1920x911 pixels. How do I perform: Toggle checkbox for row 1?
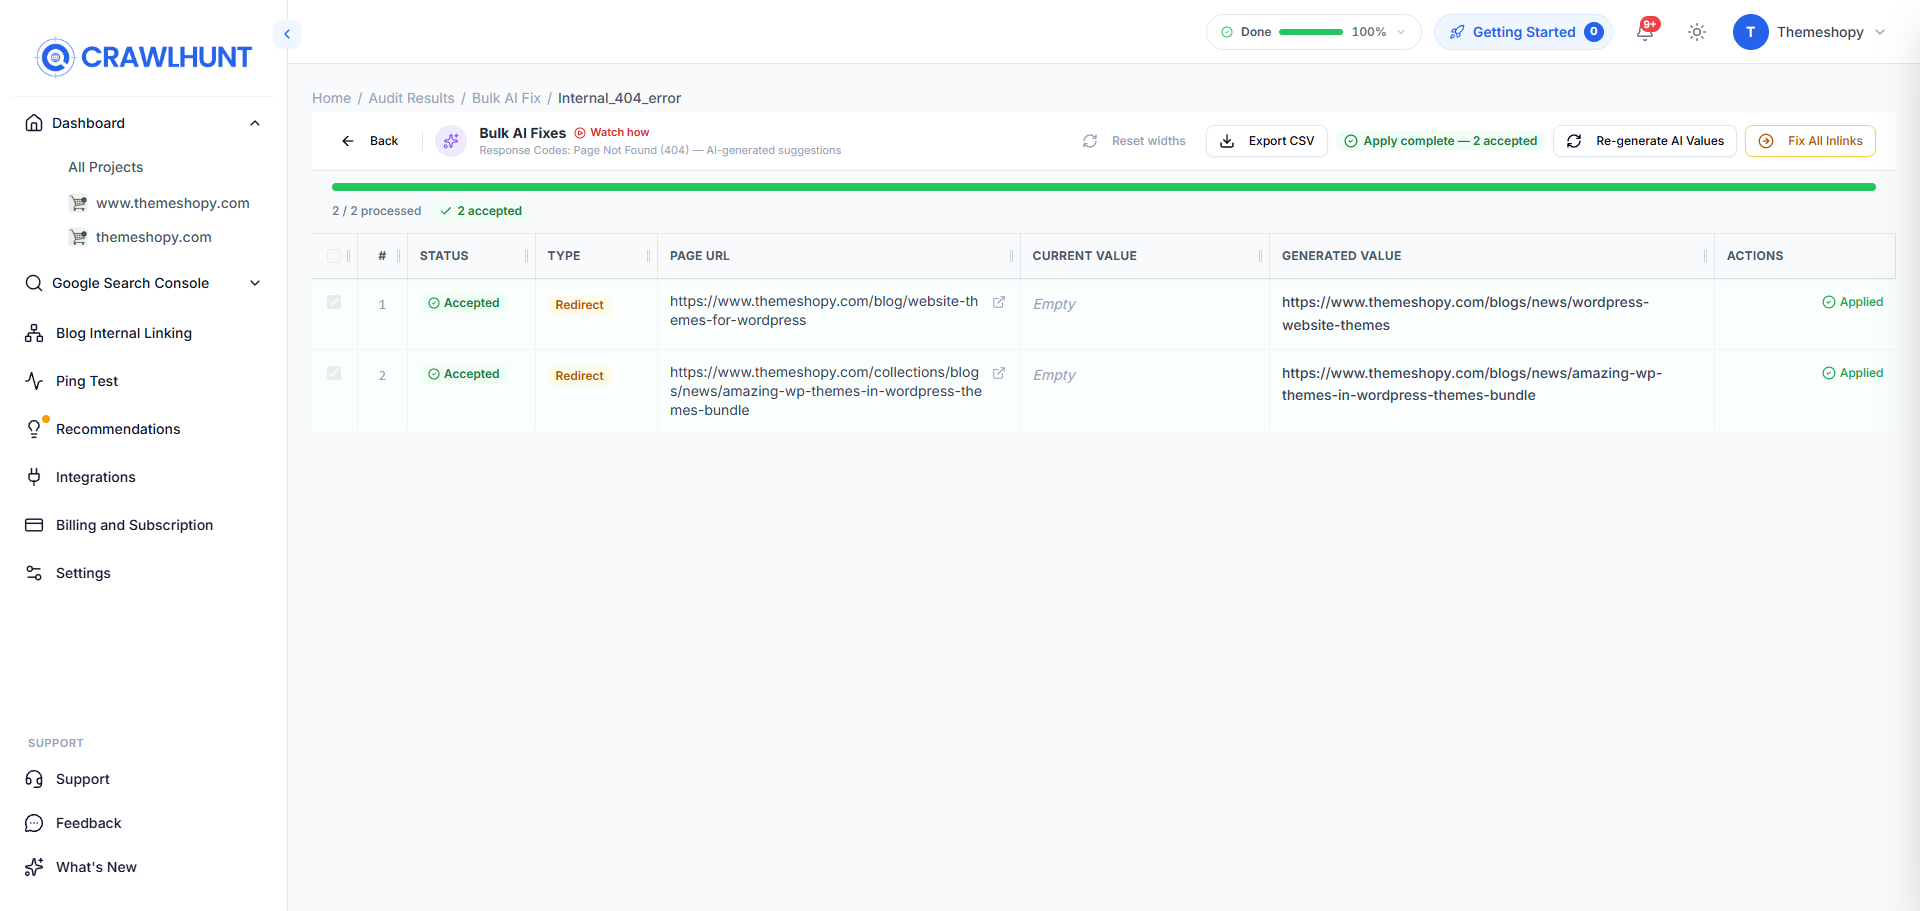tap(334, 302)
